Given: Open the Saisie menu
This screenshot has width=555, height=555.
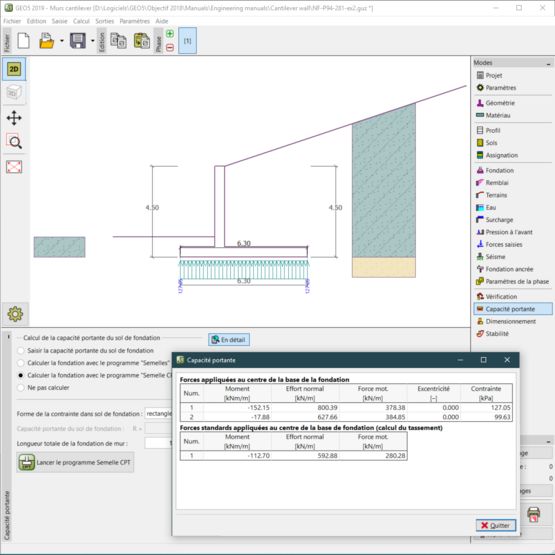Looking at the screenshot, I should pyautogui.click(x=59, y=21).
